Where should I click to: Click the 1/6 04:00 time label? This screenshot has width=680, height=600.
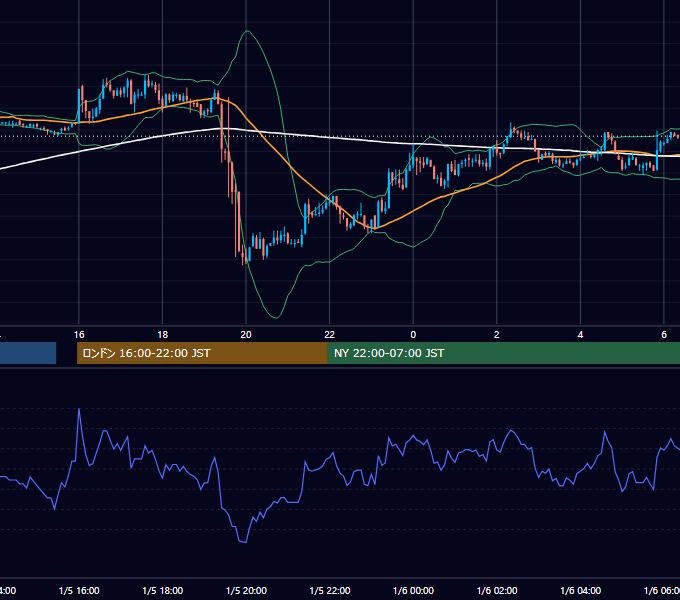coord(581,590)
